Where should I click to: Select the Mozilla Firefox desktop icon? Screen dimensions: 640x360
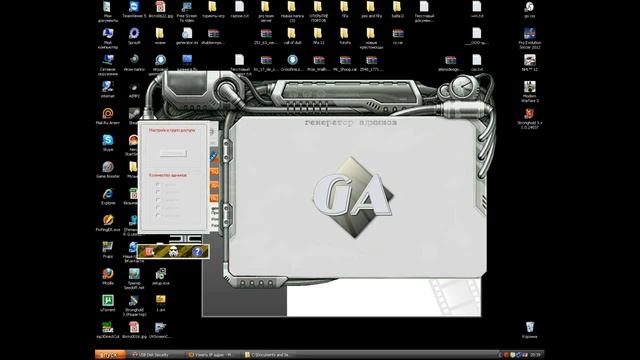tap(108, 277)
